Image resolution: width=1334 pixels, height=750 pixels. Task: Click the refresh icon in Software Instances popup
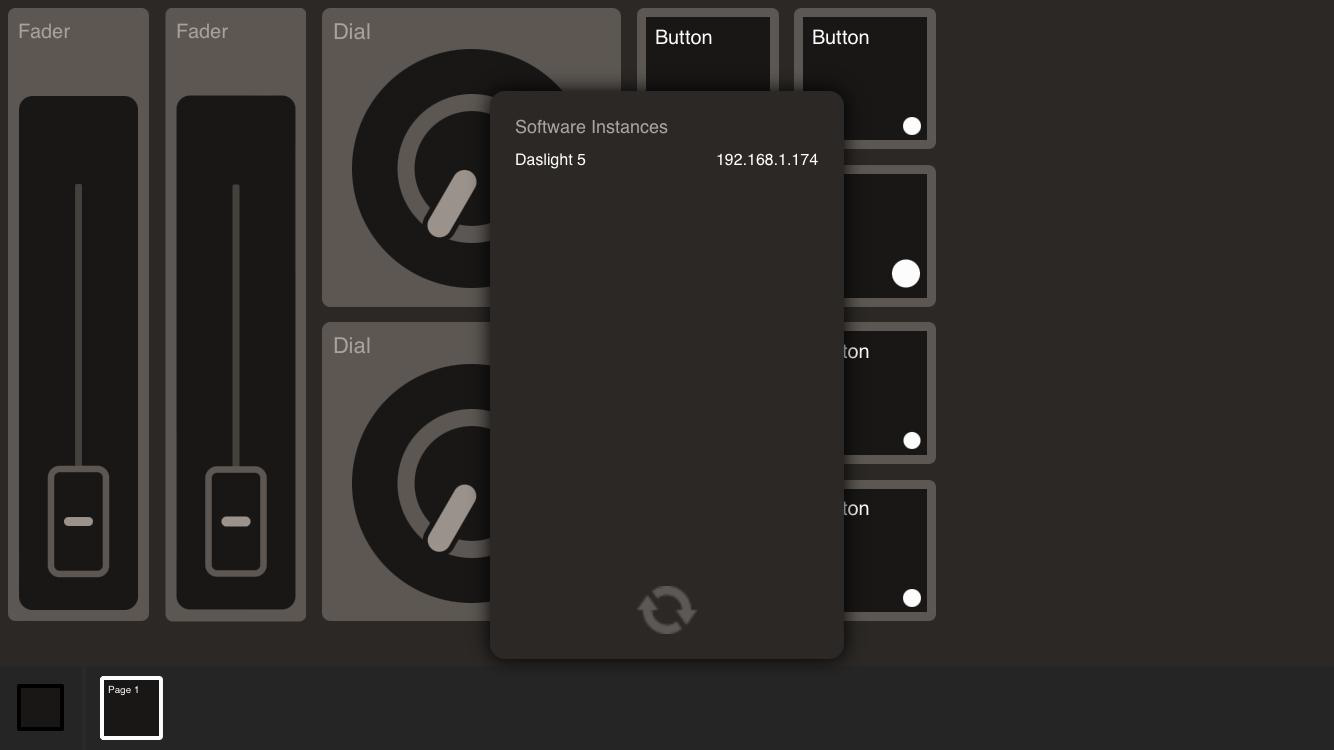coord(667,610)
